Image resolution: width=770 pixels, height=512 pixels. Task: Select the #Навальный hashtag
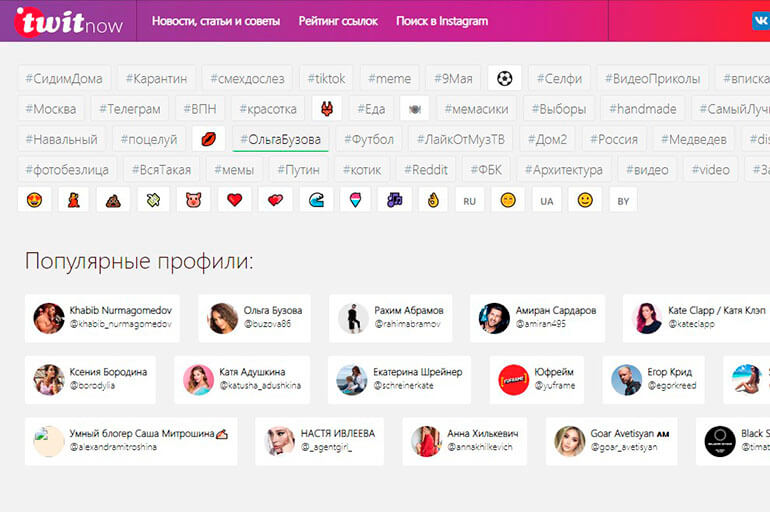pyautogui.click(x=61, y=139)
